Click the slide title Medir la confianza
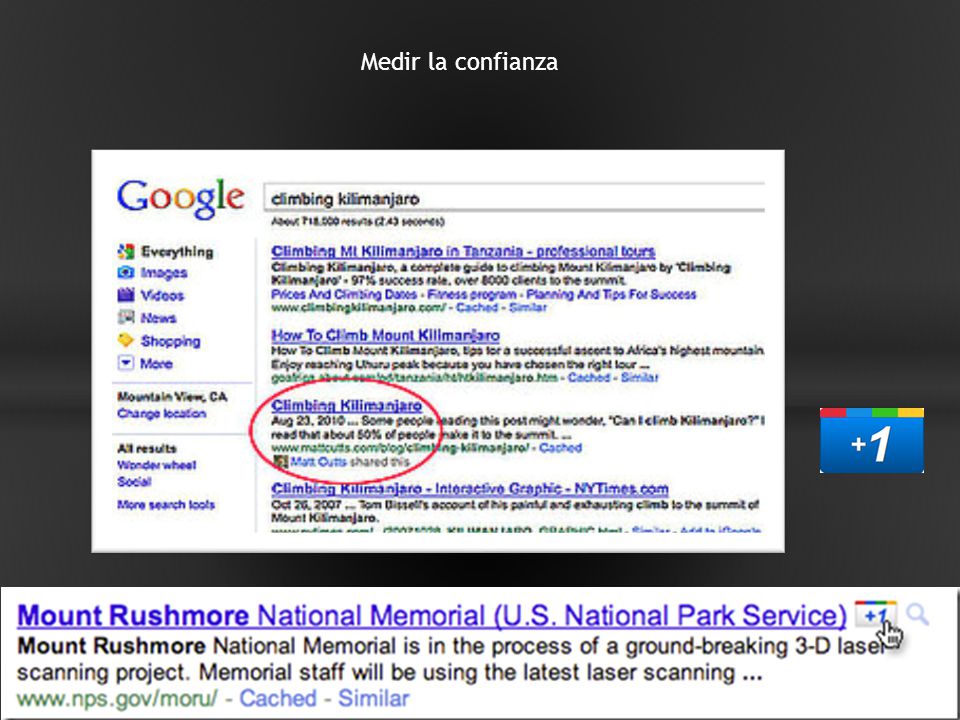 (459, 62)
